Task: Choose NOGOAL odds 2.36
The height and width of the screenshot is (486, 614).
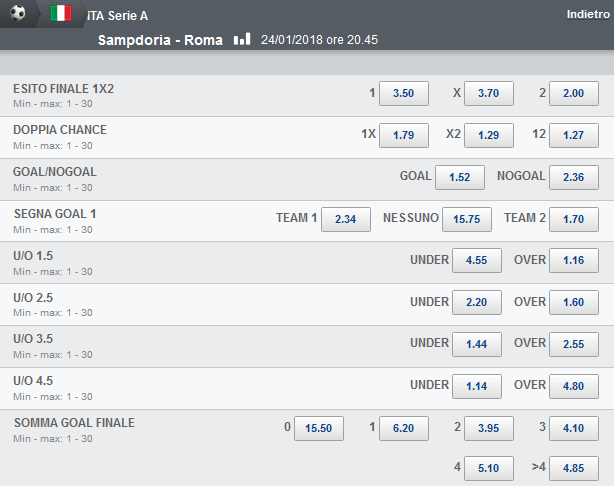Action: tap(574, 177)
